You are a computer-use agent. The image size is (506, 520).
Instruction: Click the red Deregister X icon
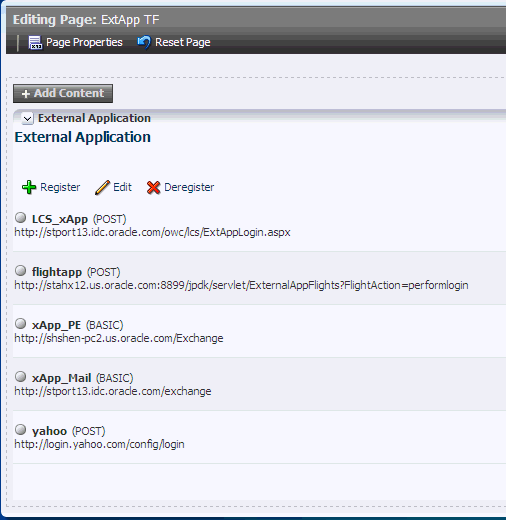(x=153, y=187)
